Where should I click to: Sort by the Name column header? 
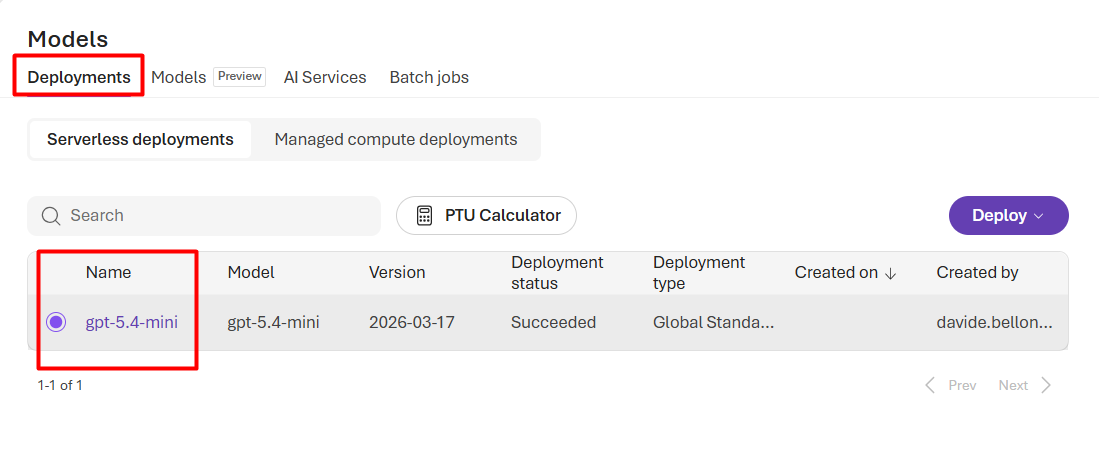[x=109, y=273]
